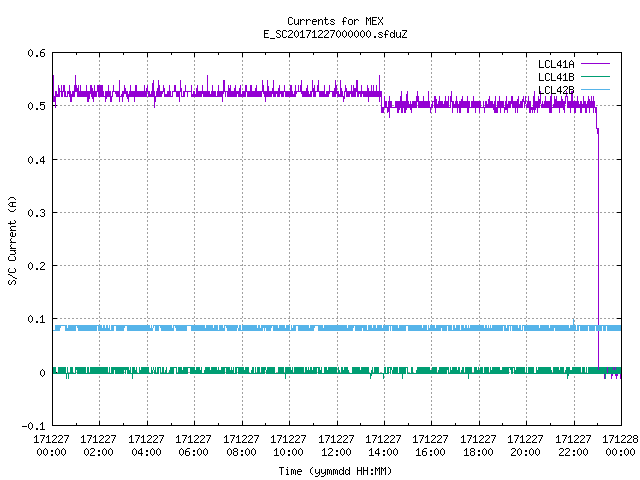Click the x-axis tick label '171227 22:00'
The width and height of the screenshot is (640, 480).
(573, 445)
